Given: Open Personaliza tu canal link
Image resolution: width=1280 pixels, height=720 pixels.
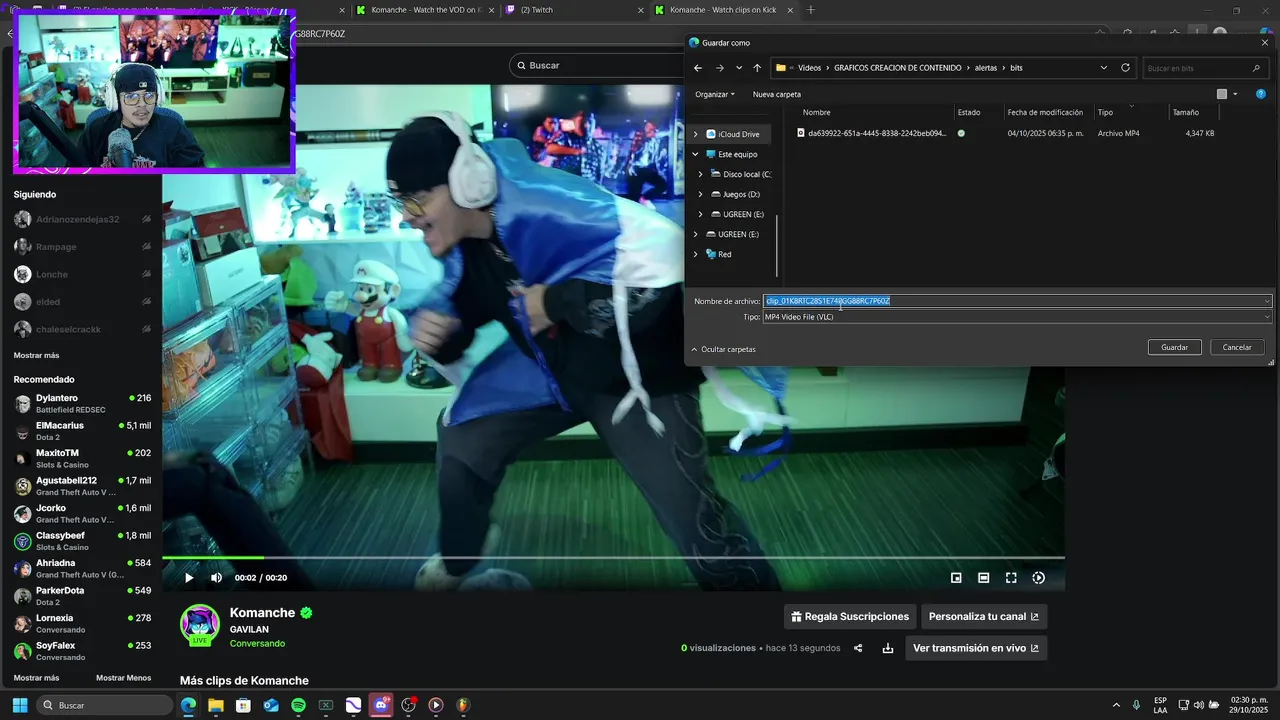Looking at the screenshot, I should coord(983,616).
